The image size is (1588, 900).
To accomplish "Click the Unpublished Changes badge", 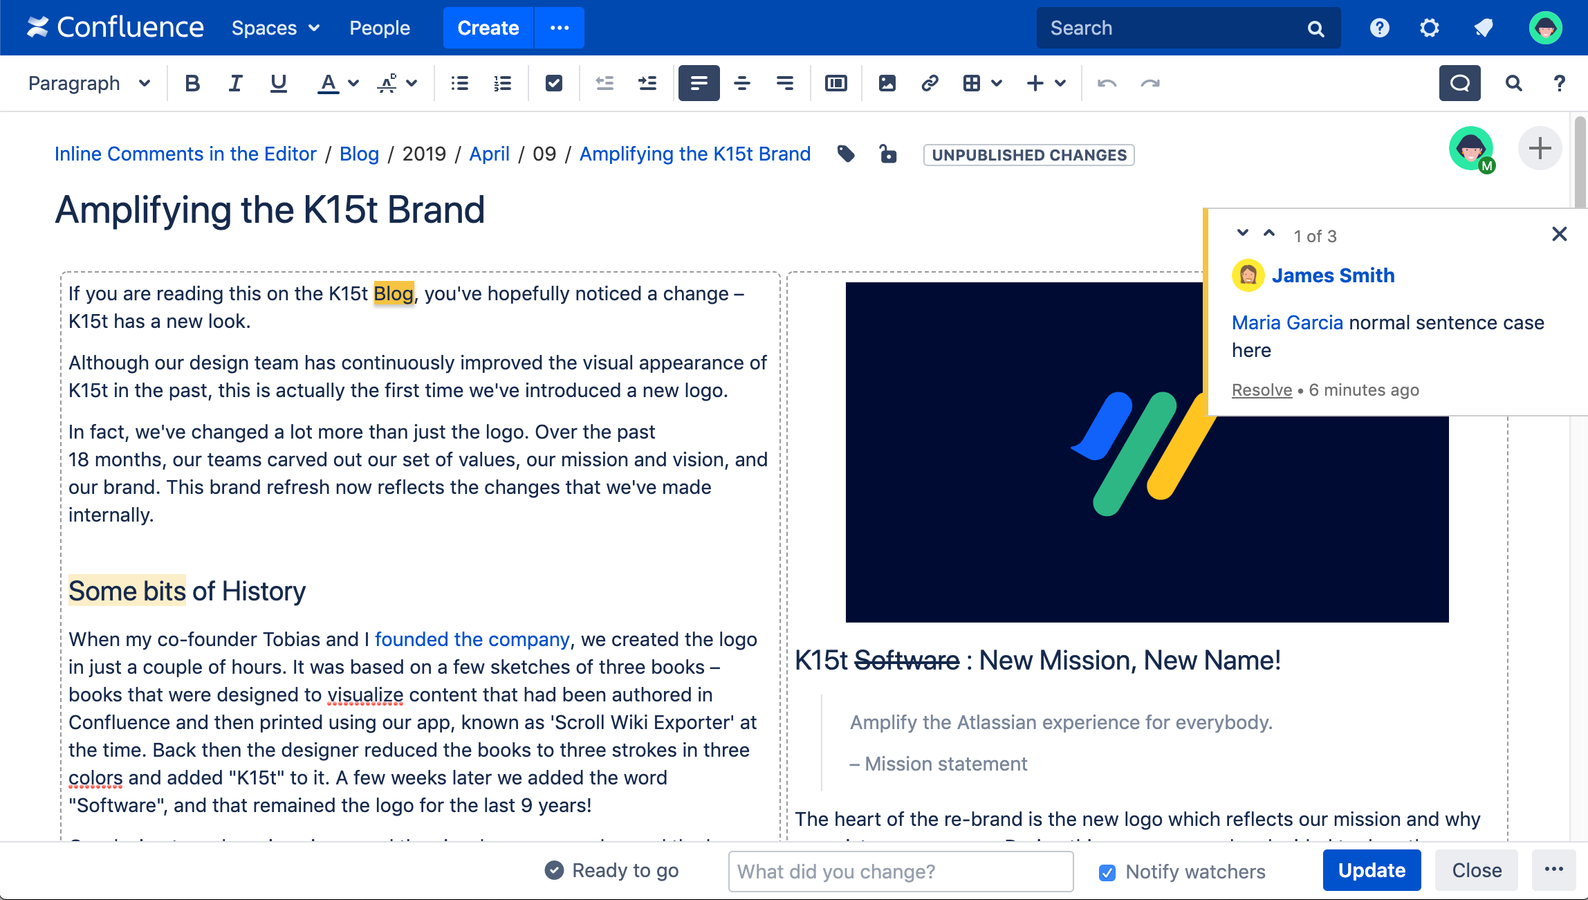I will [x=1029, y=155].
